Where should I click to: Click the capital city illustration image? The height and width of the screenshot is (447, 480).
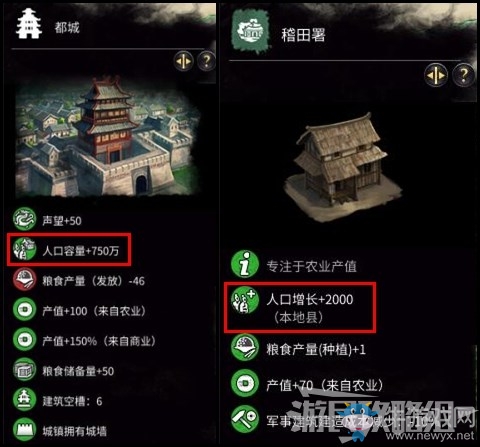click(x=107, y=136)
